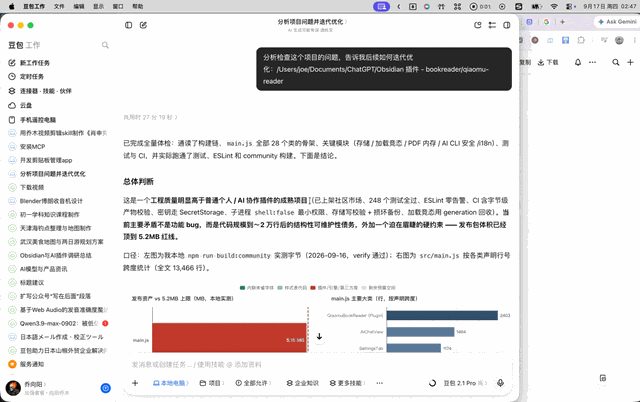
Task: Toggle the right side panel icon
Action: pyautogui.click(x=507, y=25)
